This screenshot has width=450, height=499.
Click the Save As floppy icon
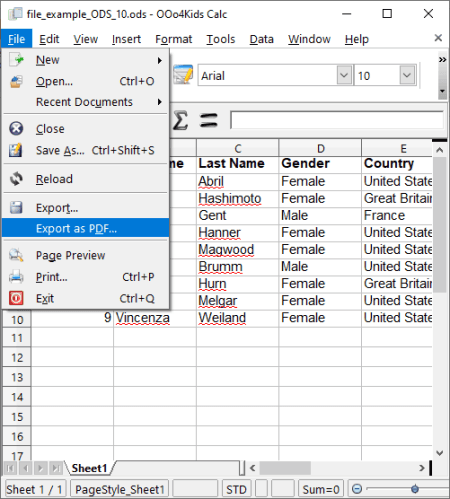16,150
